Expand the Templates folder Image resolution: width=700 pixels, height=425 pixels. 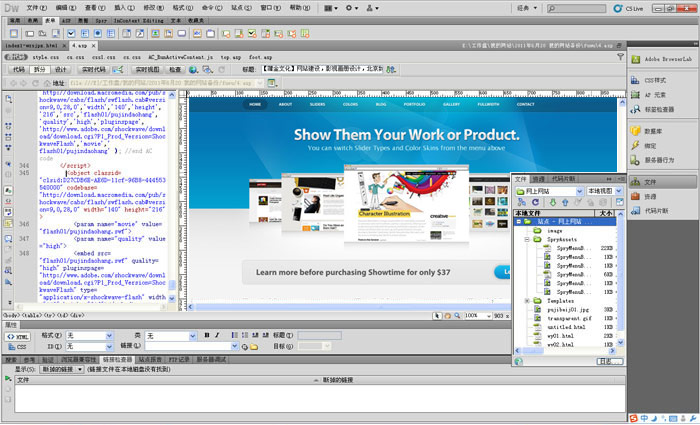[x=527, y=301]
